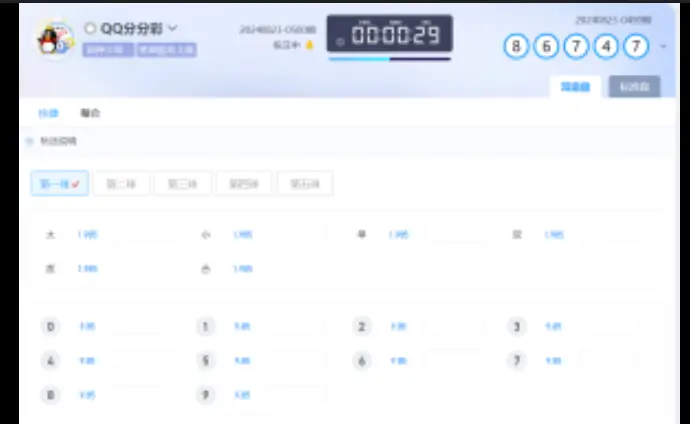
Task: Expand the quick-bet row toggle icon
Action: tap(29, 141)
